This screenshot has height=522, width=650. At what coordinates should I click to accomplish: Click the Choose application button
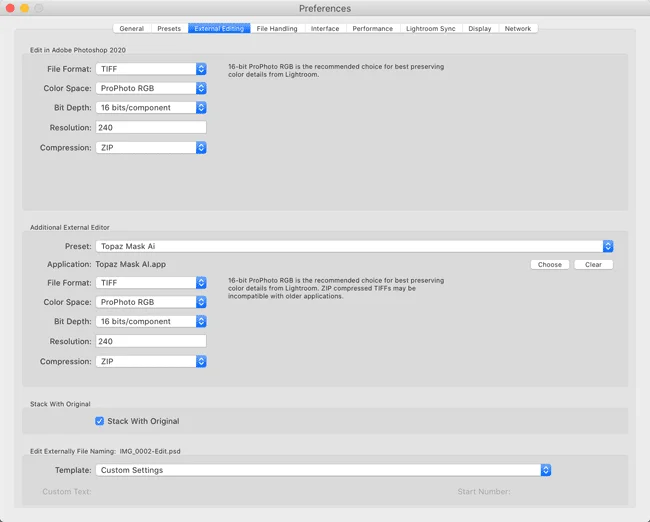(x=549, y=265)
